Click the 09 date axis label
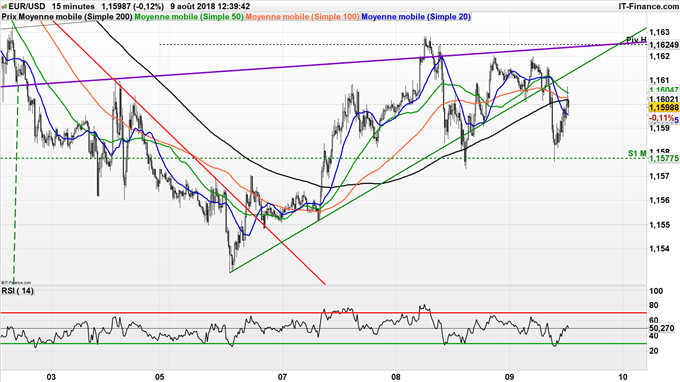This screenshot has height=382, width=680. pyautogui.click(x=510, y=376)
